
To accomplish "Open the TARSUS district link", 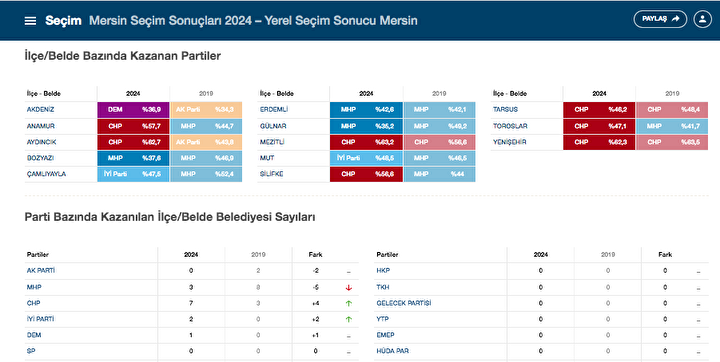I will (505, 110).
